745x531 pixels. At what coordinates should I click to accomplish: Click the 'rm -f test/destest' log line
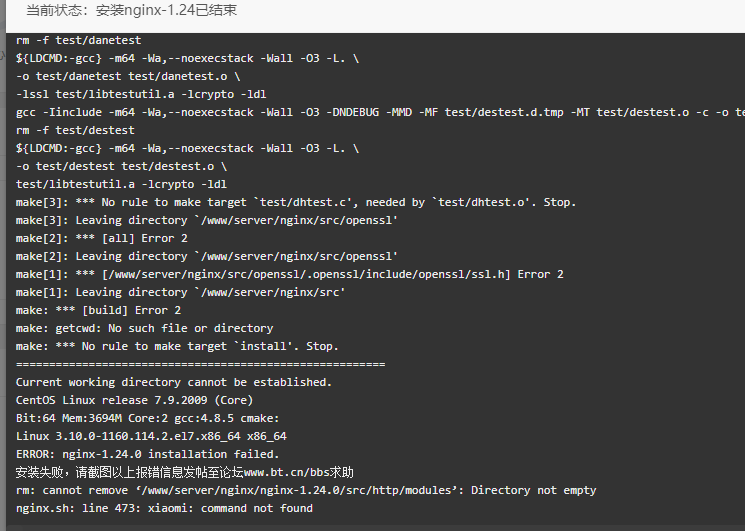tap(75, 131)
